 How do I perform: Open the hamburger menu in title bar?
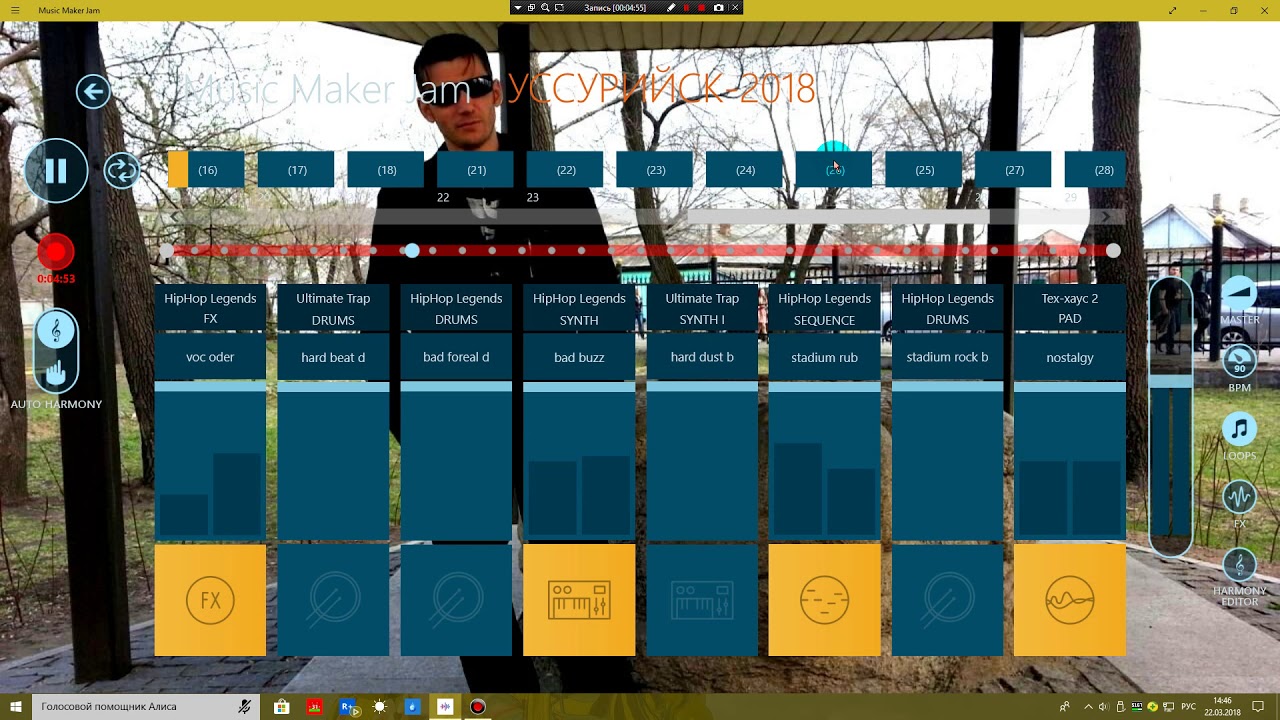pyautogui.click(x=14, y=10)
